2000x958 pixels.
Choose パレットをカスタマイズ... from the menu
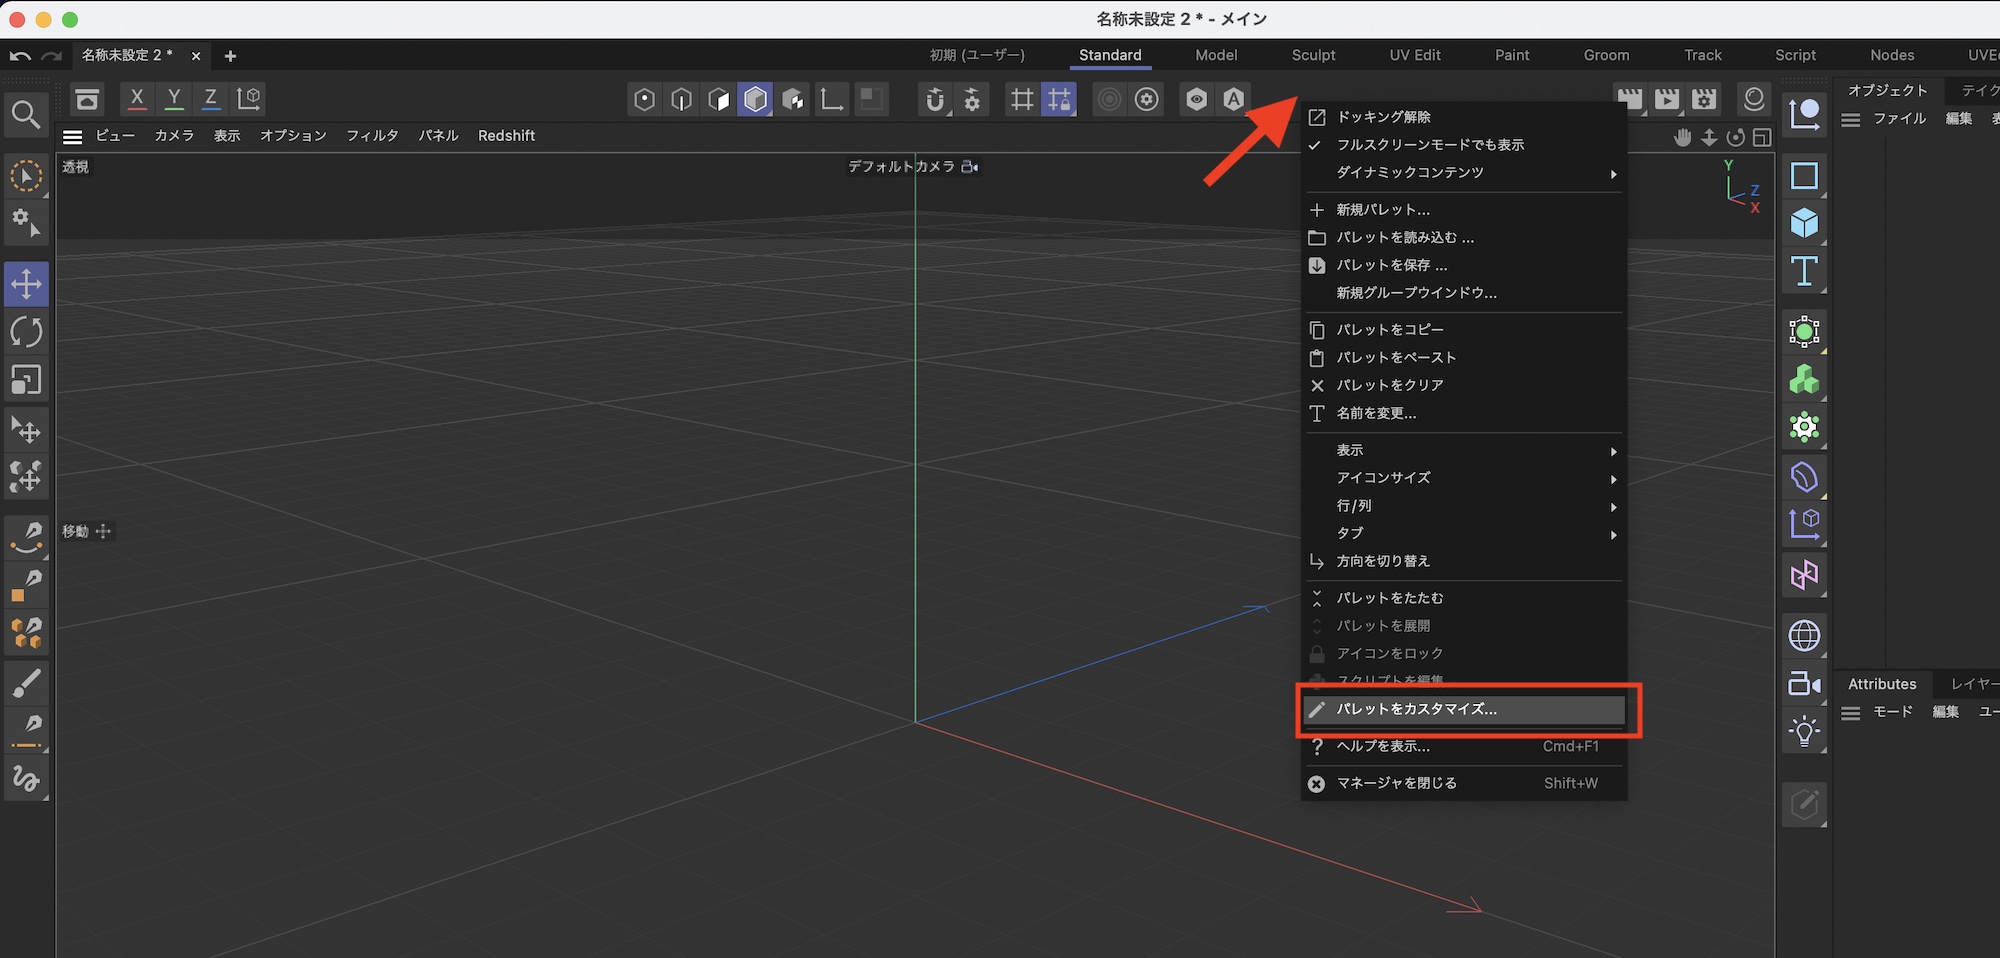click(x=1416, y=709)
